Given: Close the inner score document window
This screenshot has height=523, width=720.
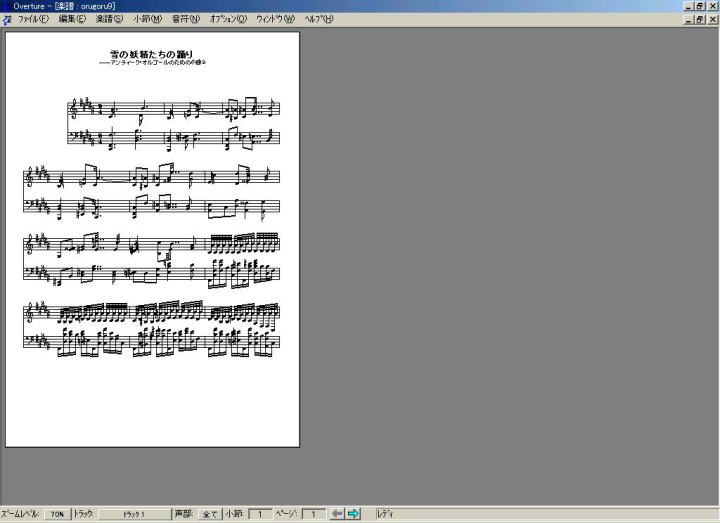Looking at the screenshot, I should click(712, 19).
